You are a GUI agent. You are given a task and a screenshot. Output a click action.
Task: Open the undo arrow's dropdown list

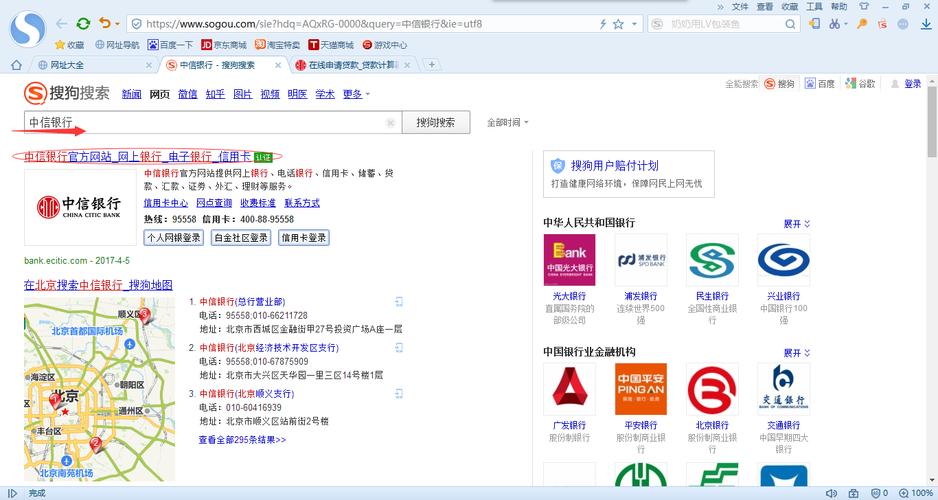pyautogui.click(x=117, y=25)
